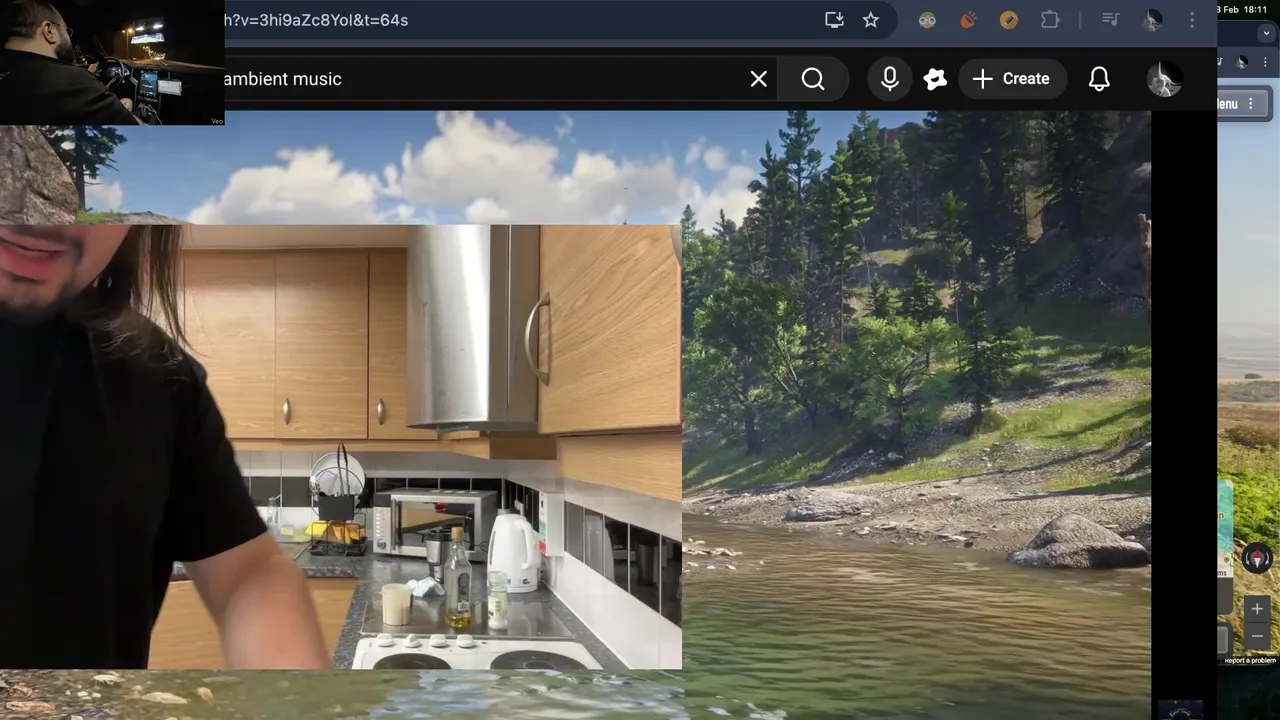Viewport: 1280px width, 720px height.
Task: Zoom out with minus in map window
Action: [1257, 635]
